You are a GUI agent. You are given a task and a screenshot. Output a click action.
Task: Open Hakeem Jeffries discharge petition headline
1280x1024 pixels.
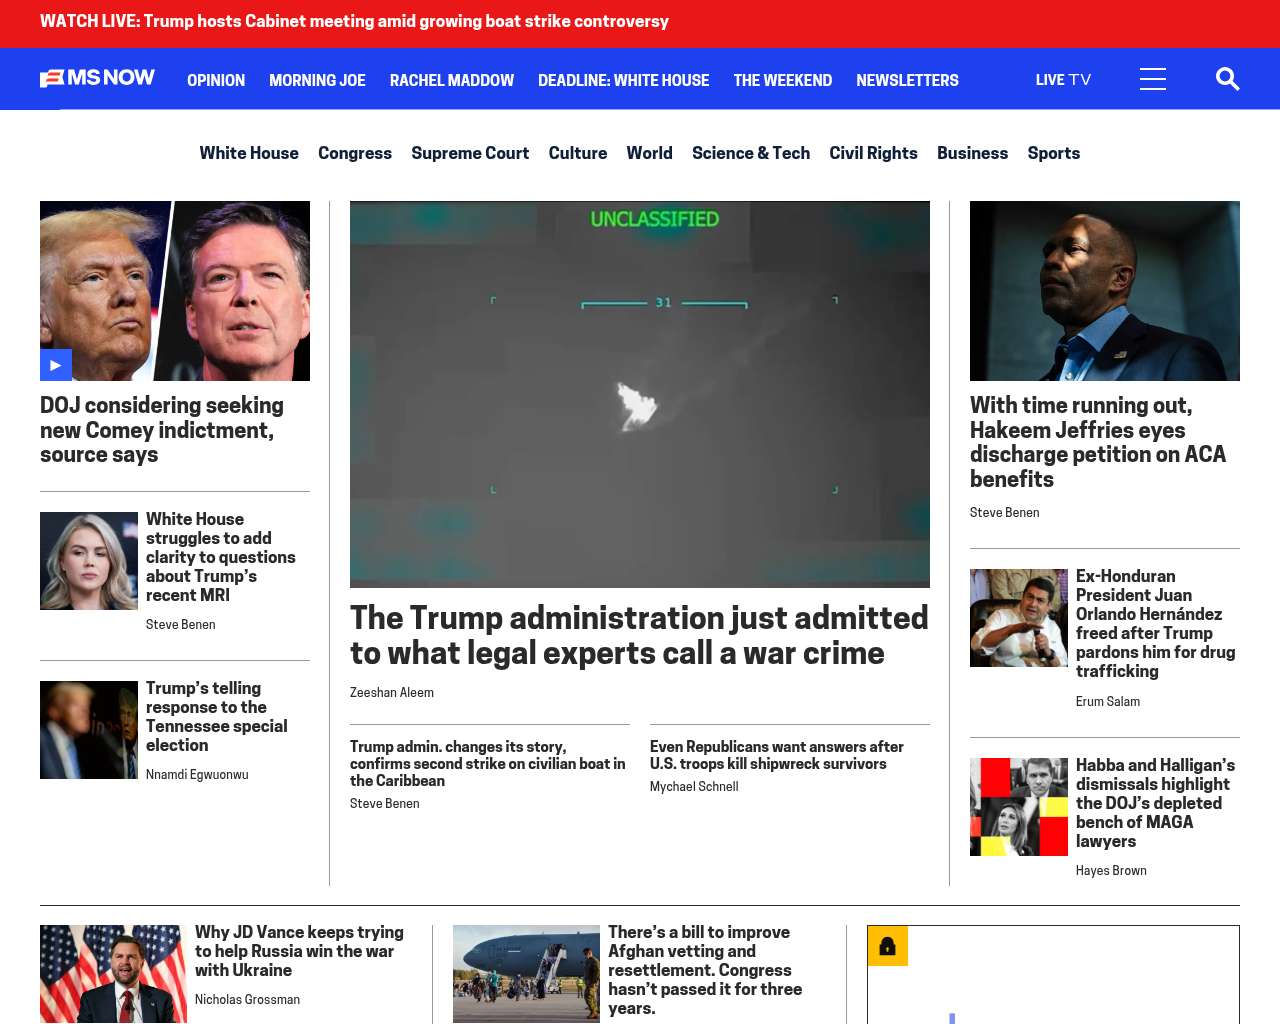1098,442
